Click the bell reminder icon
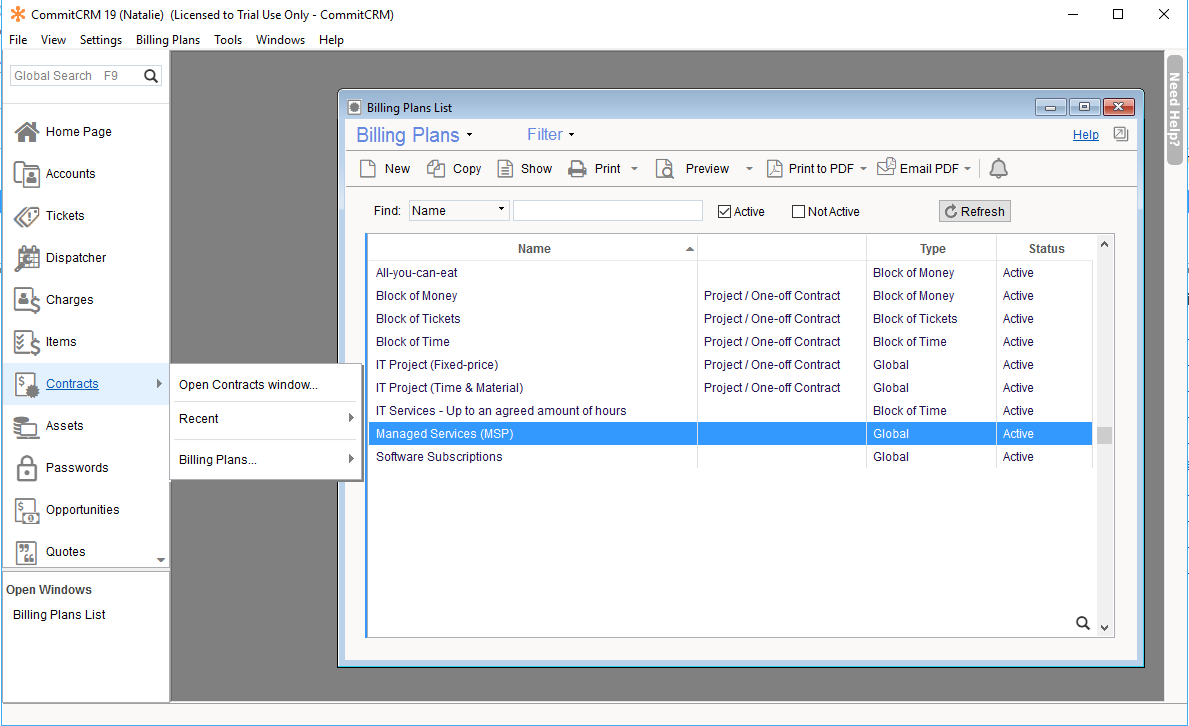This screenshot has height=726, width=1189. [998, 169]
